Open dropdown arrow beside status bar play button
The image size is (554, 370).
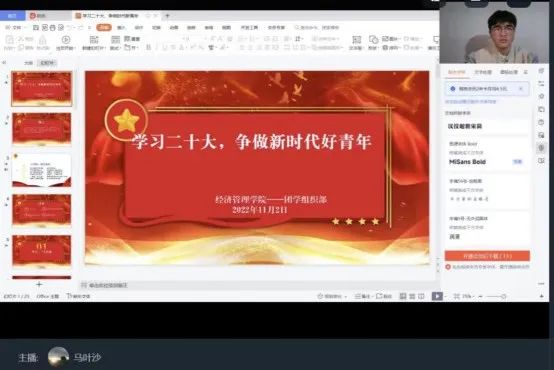(445, 296)
